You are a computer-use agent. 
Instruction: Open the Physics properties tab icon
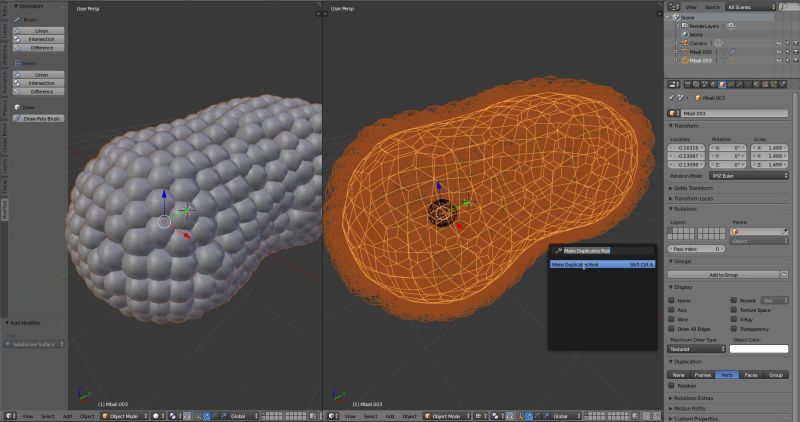783,84
